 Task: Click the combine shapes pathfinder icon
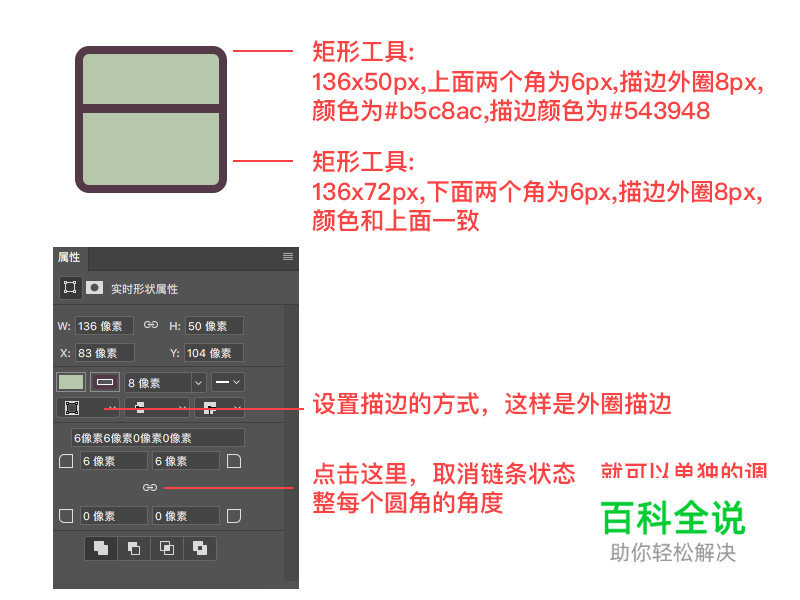pos(101,548)
